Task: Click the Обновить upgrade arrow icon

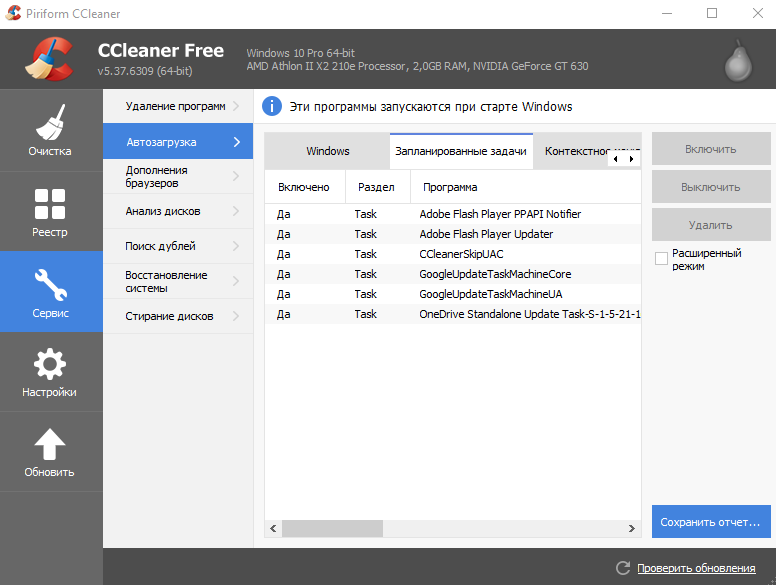Action: click(x=49, y=443)
